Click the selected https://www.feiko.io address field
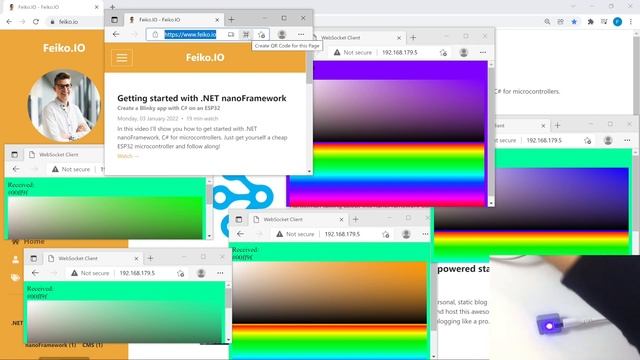This screenshot has width=640, height=360. [190, 35]
